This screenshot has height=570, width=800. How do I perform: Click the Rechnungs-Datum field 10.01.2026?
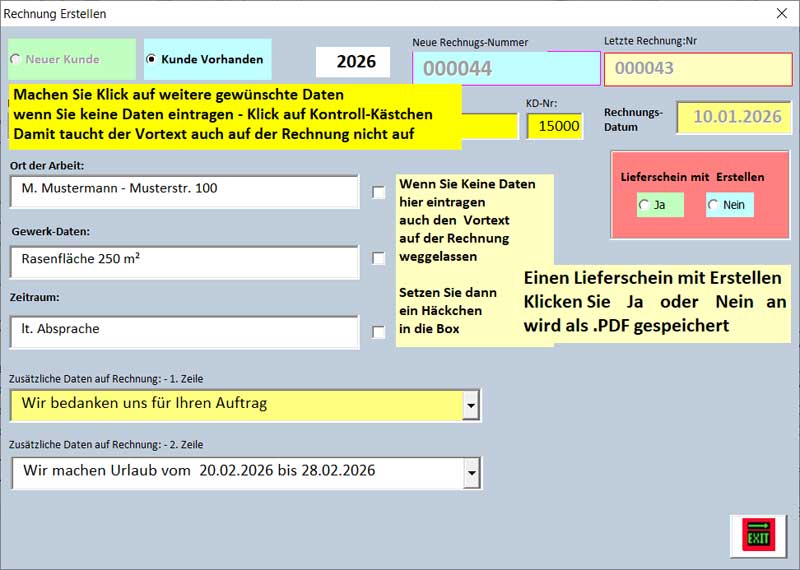point(735,117)
